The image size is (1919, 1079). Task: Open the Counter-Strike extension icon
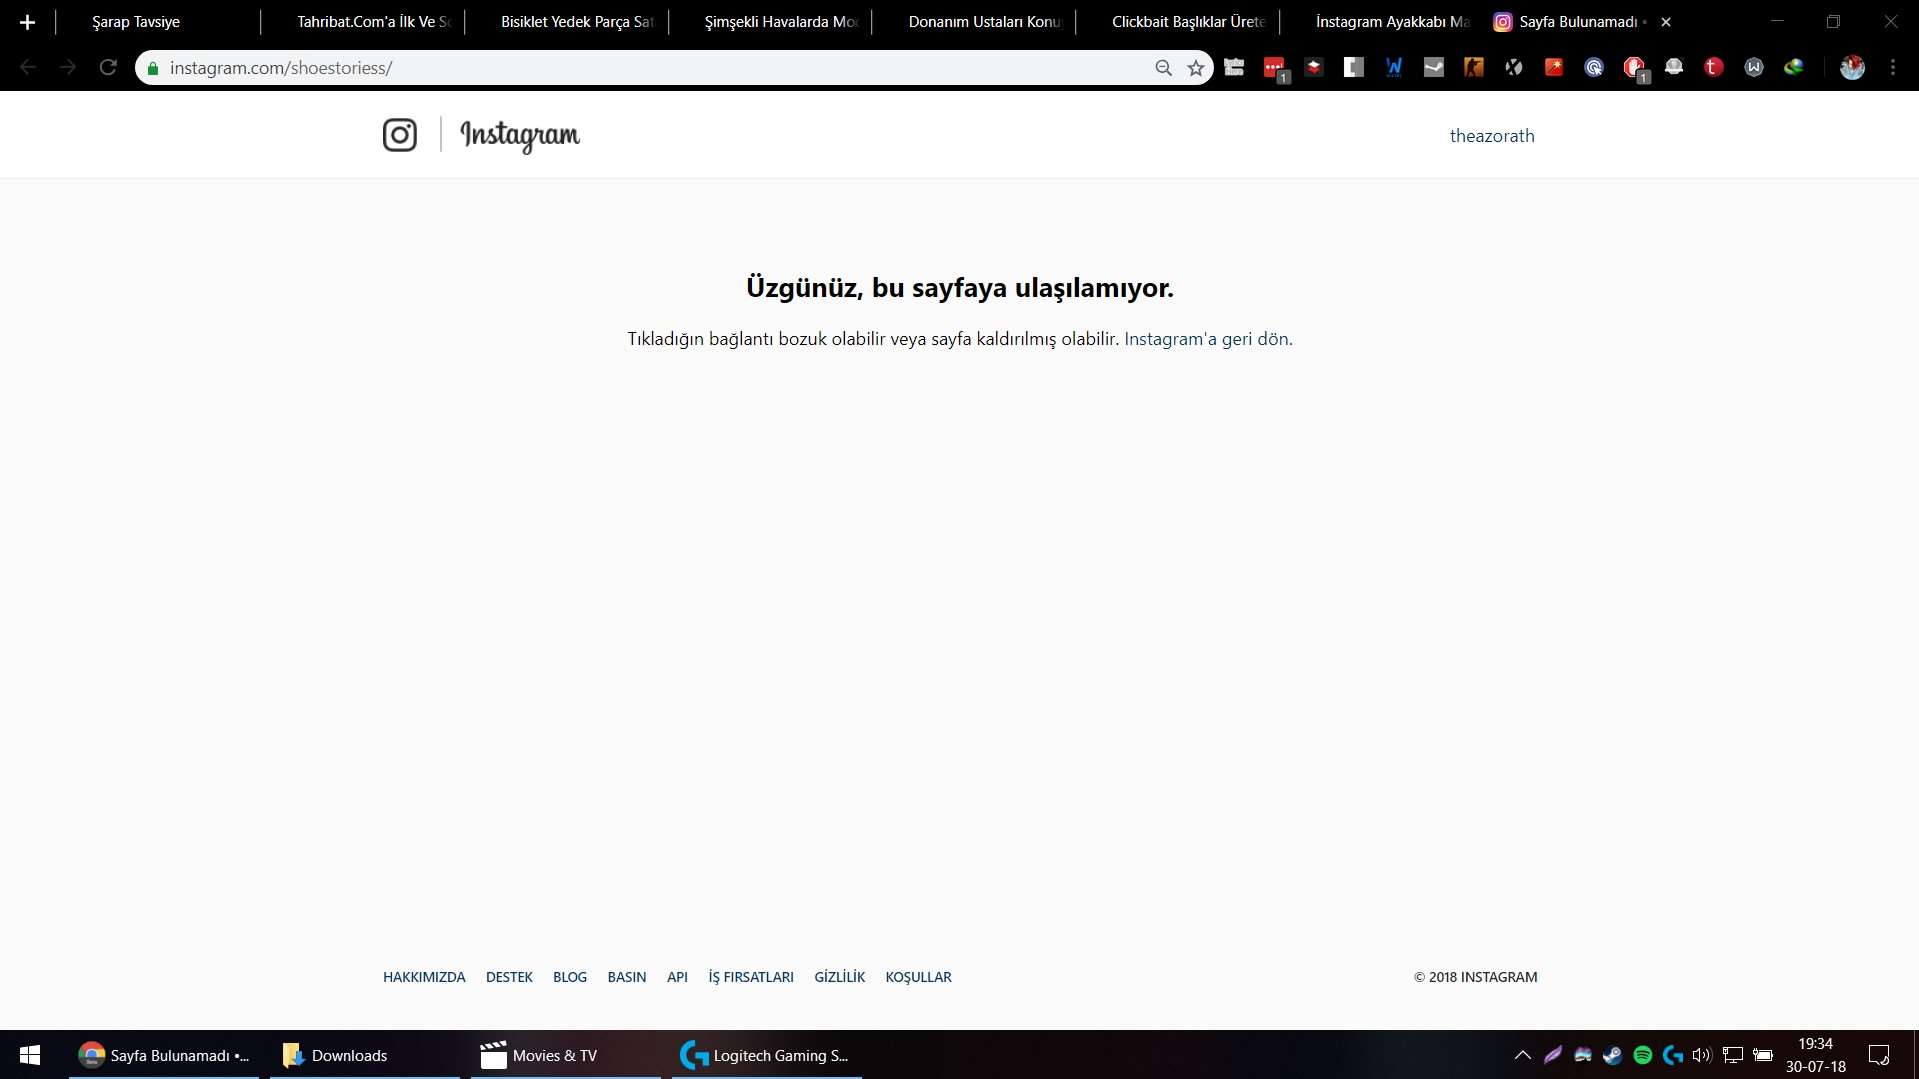[1473, 68]
